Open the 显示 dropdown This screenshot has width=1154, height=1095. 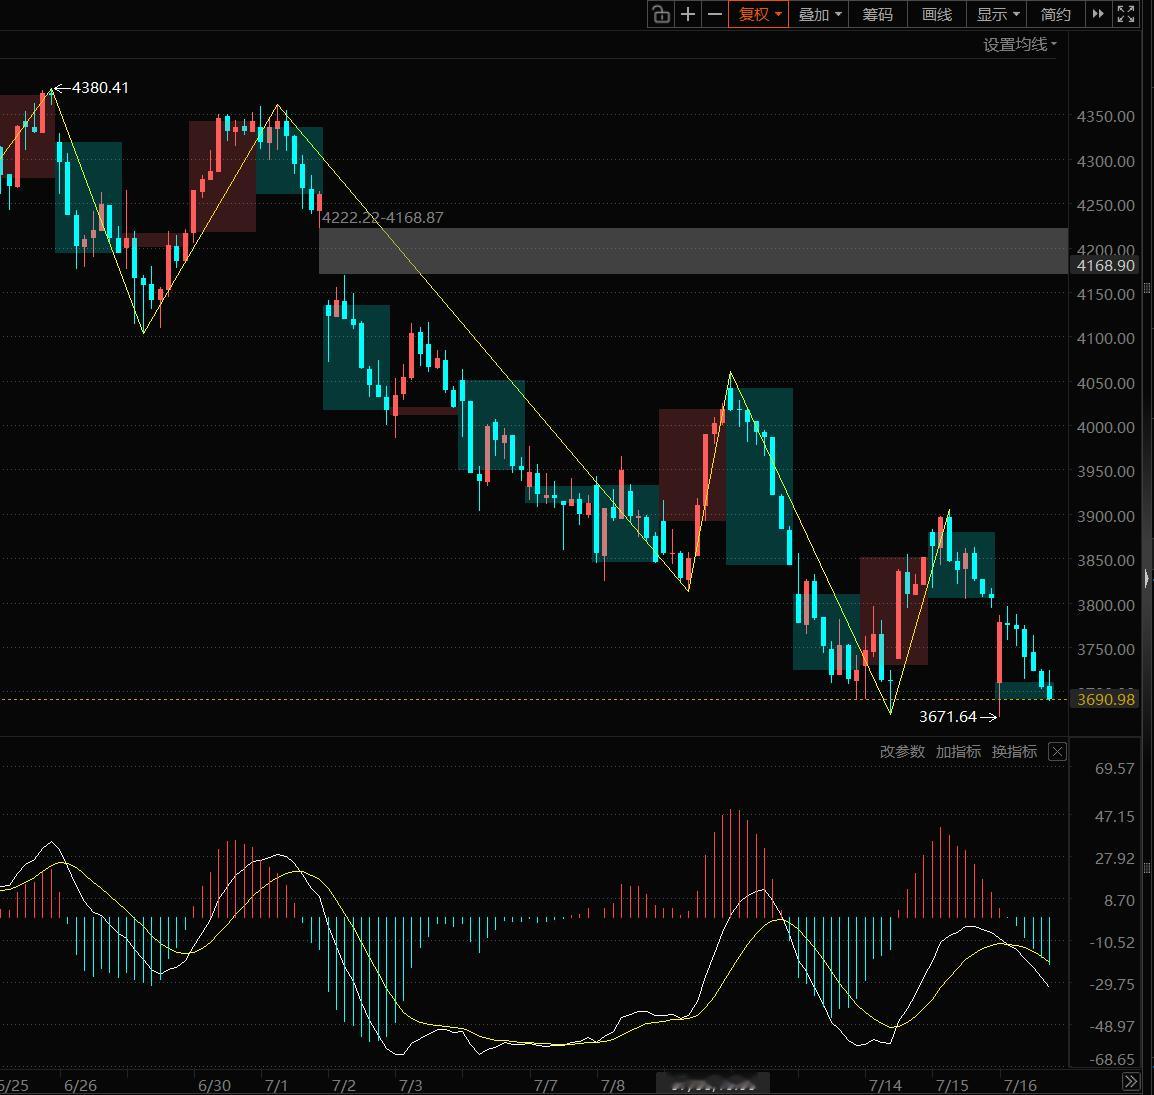click(x=997, y=14)
